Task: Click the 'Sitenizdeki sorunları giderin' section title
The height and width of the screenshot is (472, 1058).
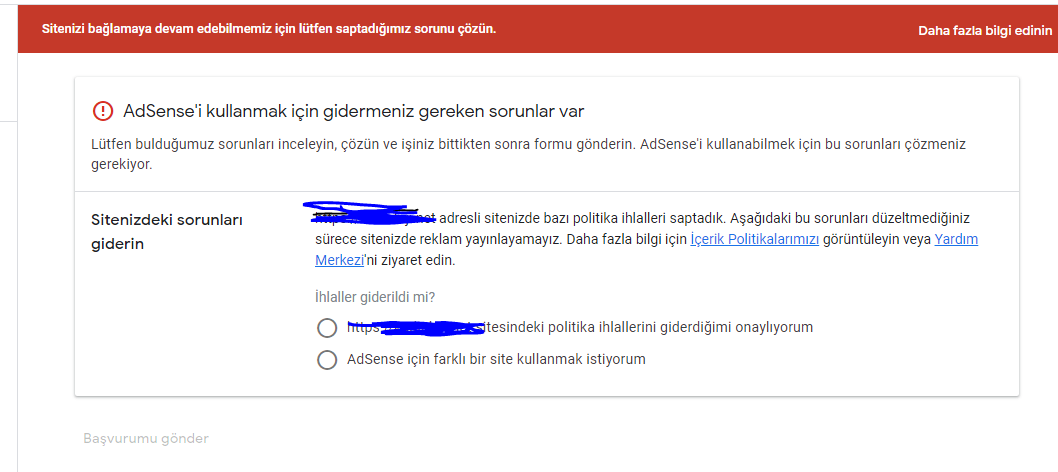Action: [x=167, y=232]
